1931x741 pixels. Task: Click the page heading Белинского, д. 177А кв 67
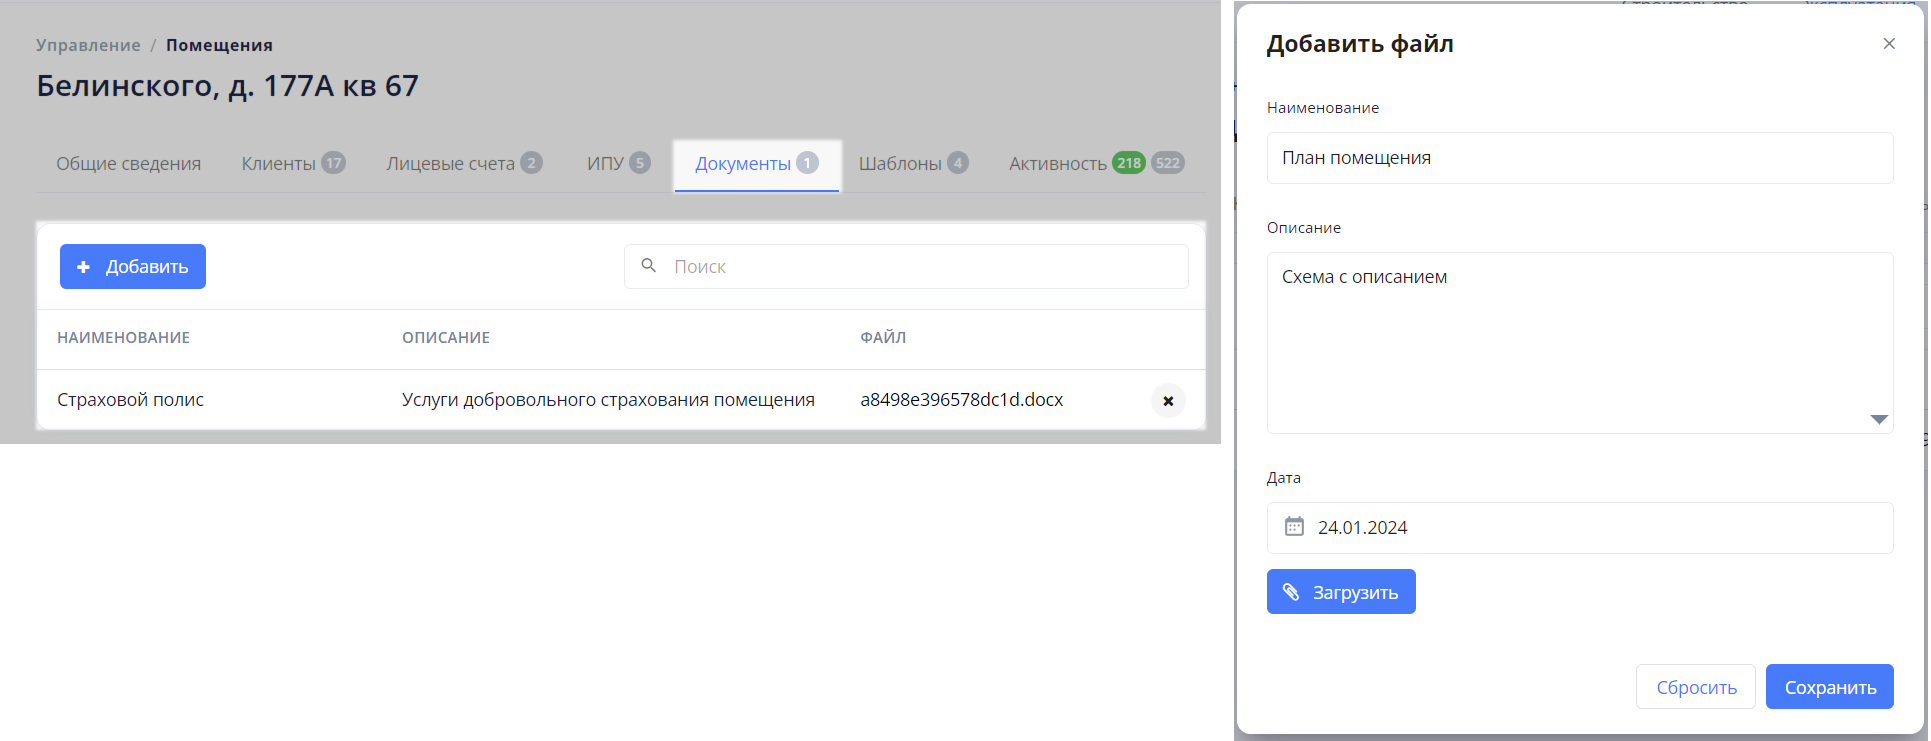[227, 86]
